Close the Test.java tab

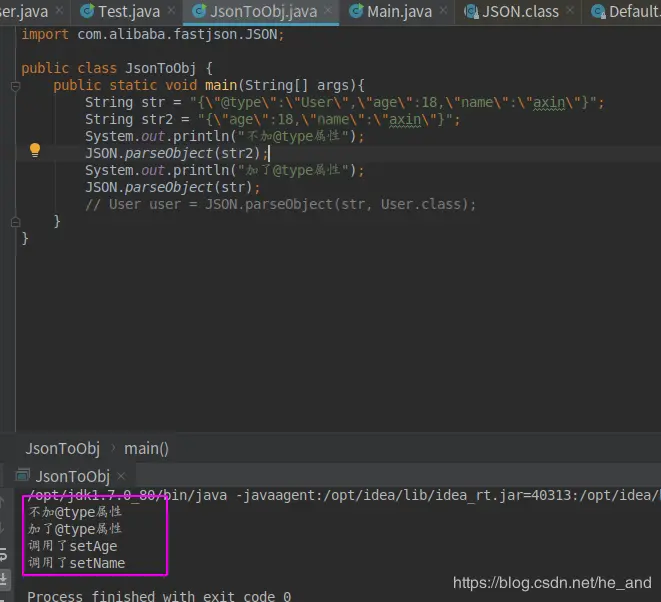[171, 11]
